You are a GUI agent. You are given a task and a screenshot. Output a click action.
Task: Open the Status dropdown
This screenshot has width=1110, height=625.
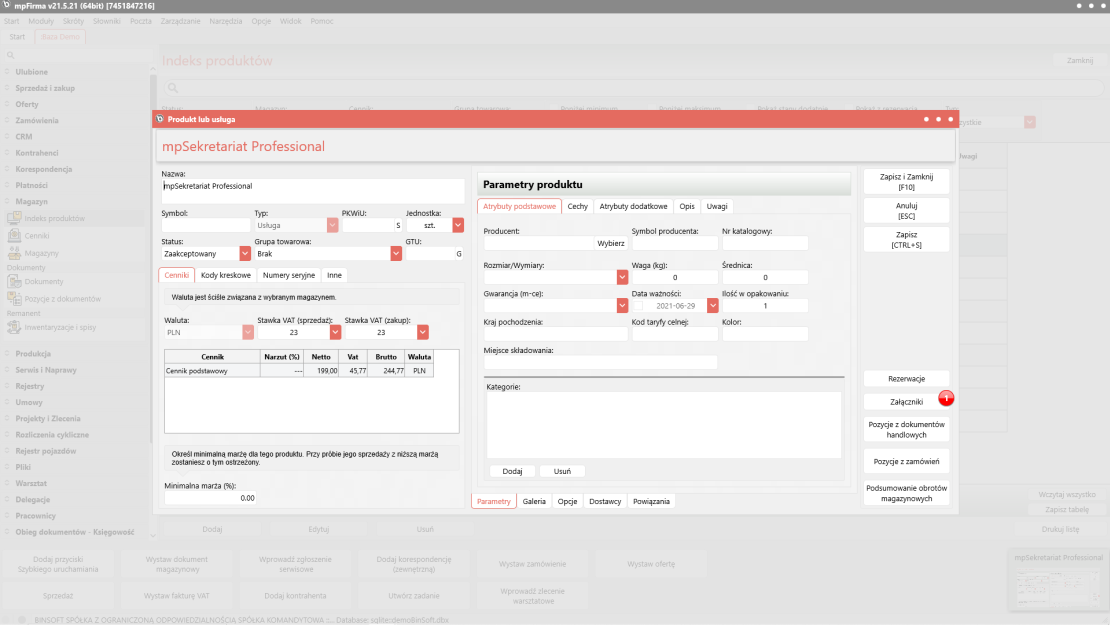[245, 253]
